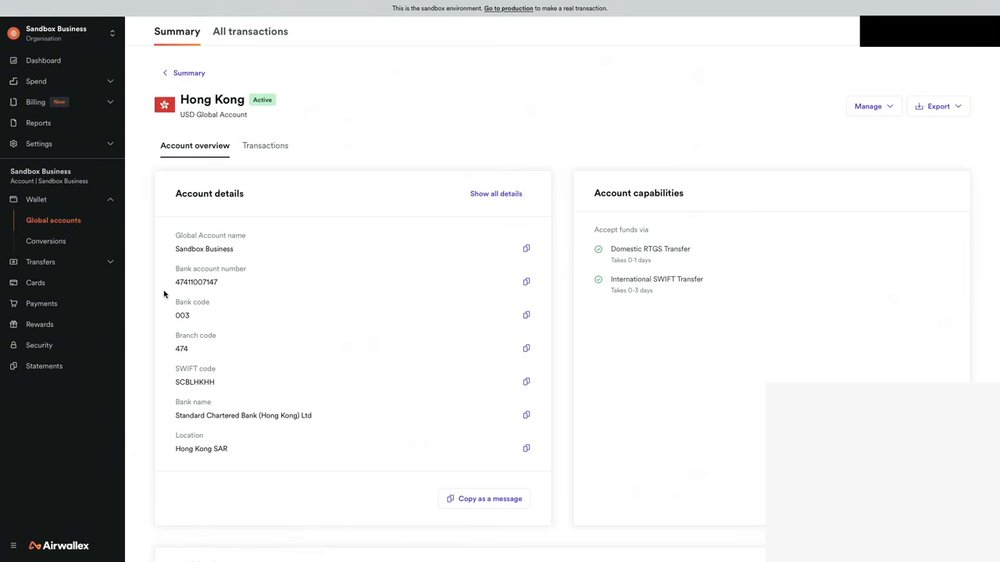Click the Settings gear icon in sidebar
Image resolution: width=1000 pixels, height=562 pixels.
13,144
